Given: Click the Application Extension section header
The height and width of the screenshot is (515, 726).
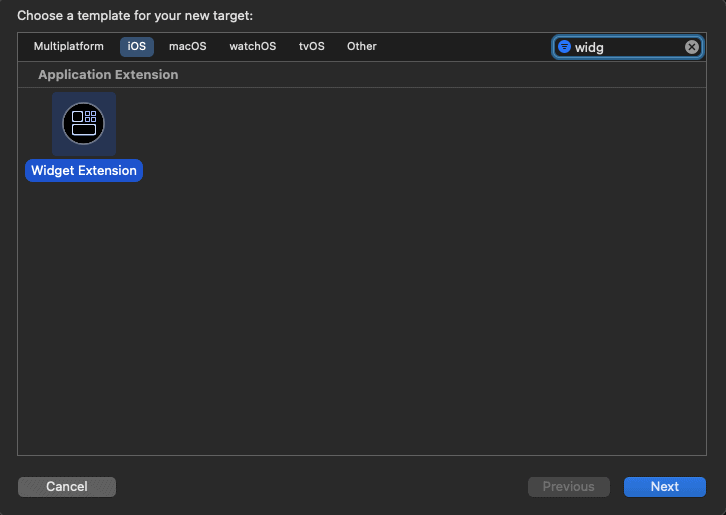Looking at the screenshot, I should click(108, 75).
